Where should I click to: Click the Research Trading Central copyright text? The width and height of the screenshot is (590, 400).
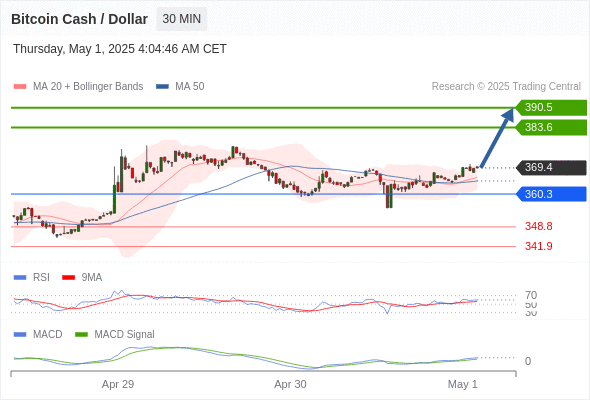pos(506,87)
